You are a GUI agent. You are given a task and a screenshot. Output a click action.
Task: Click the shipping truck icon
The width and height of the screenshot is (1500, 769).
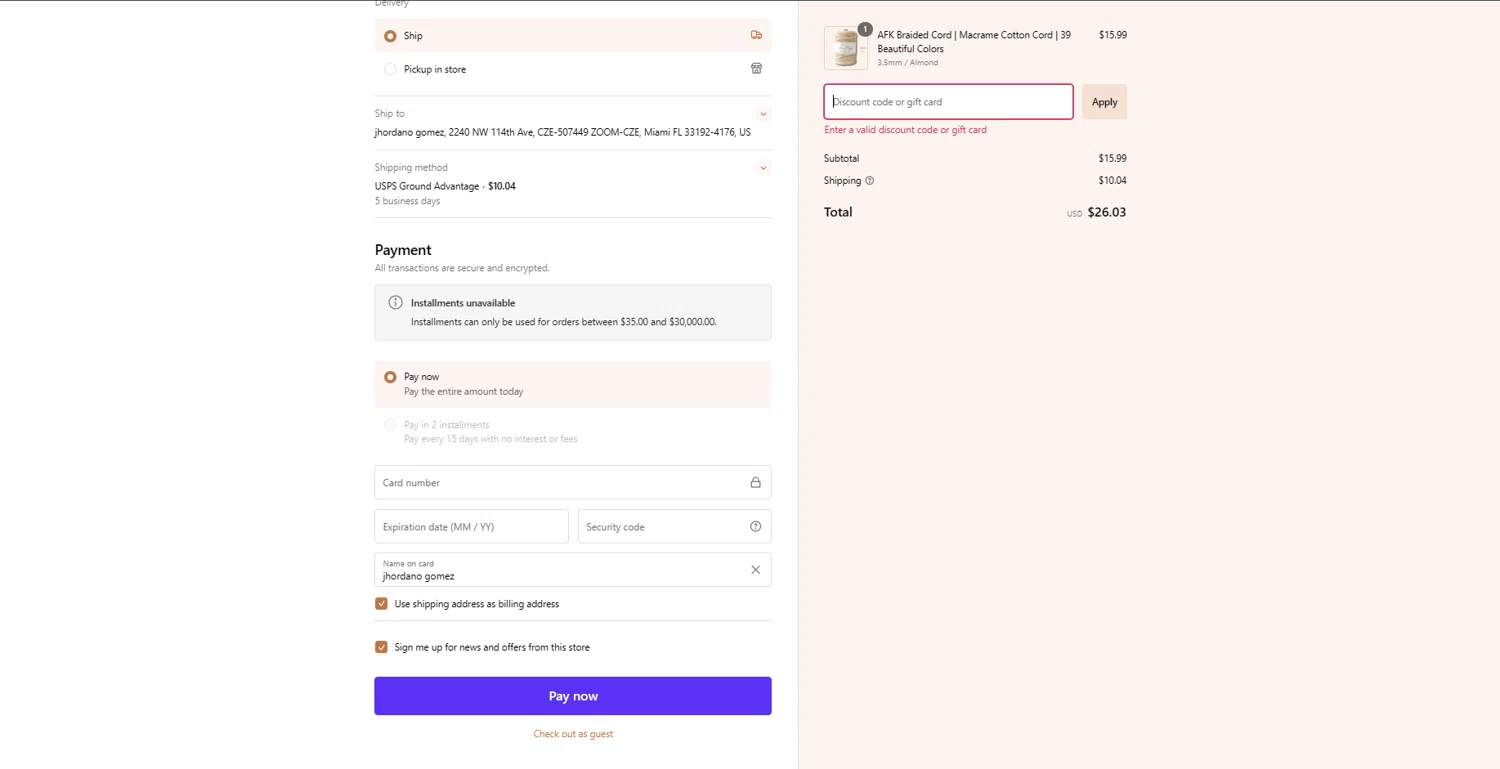pyautogui.click(x=756, y=35)
